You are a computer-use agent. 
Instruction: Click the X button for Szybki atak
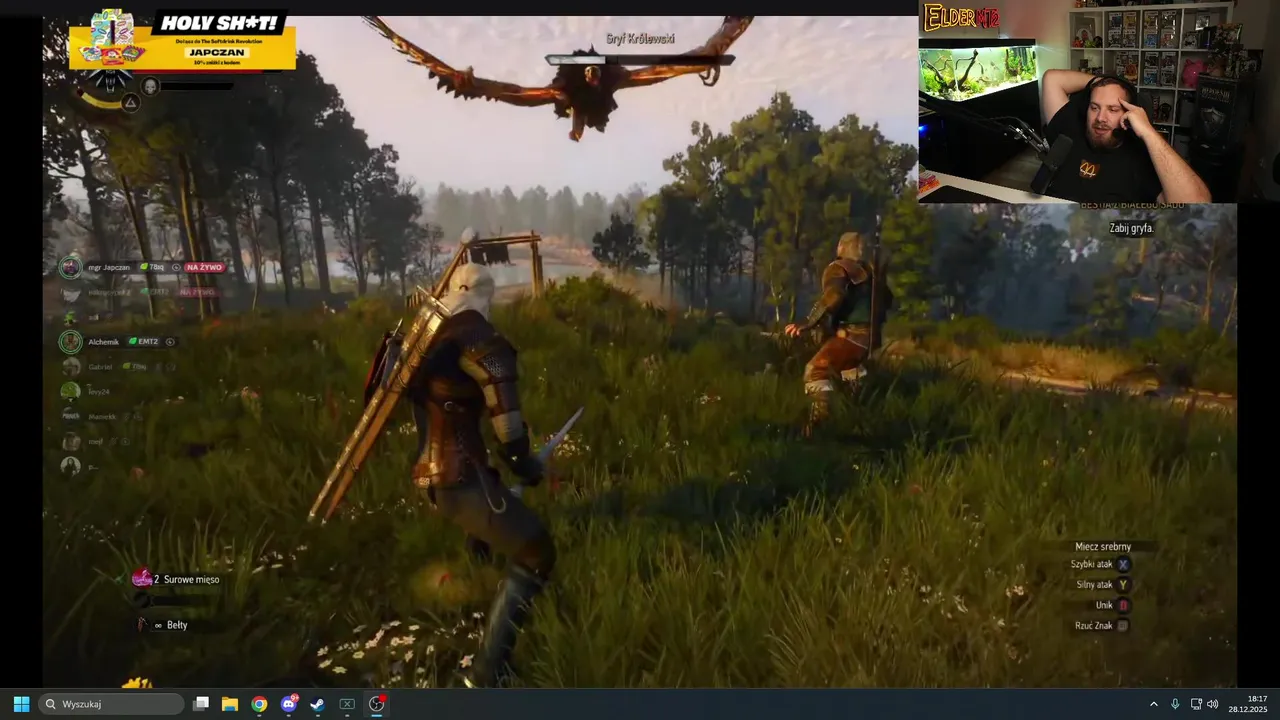tap(1123, 565)
